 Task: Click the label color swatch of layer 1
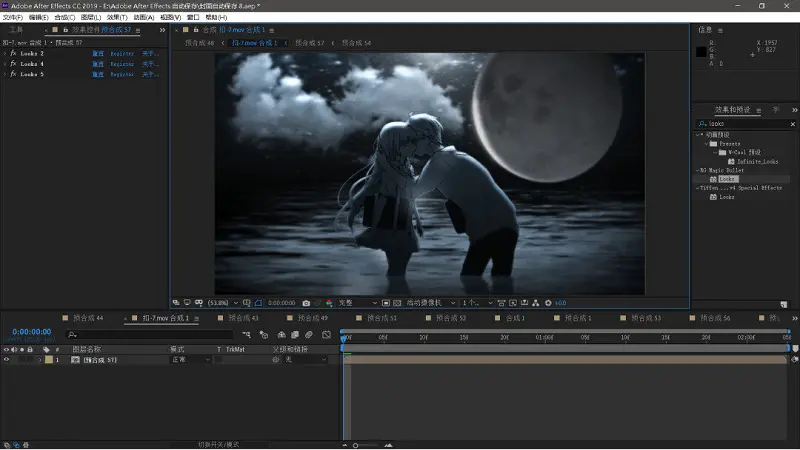[49, 360]
